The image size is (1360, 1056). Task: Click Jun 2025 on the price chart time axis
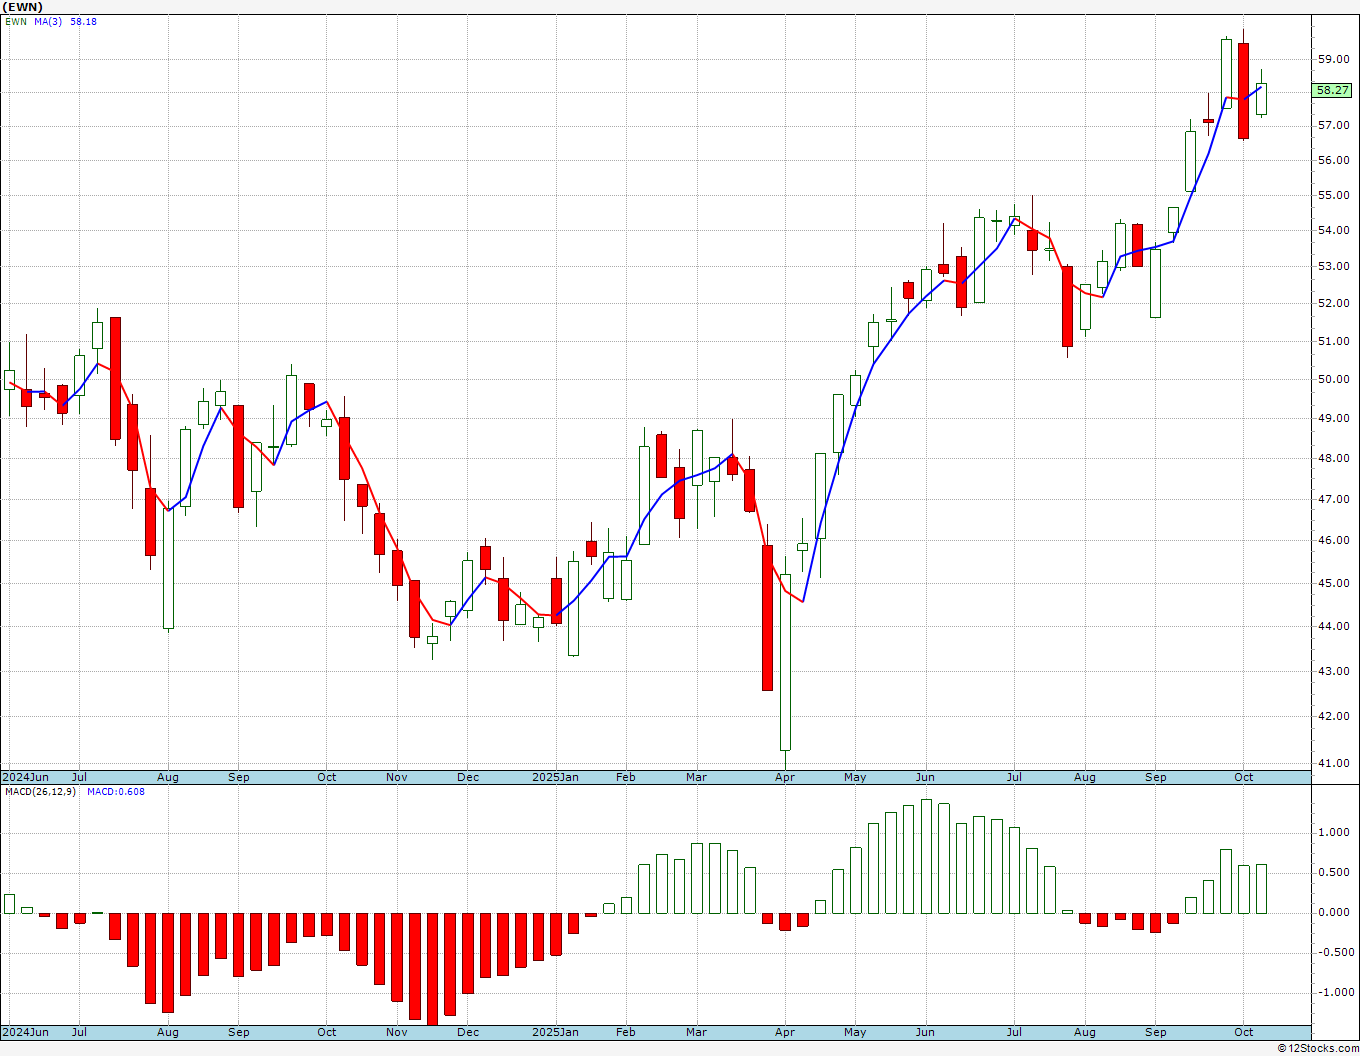point(925,777)
